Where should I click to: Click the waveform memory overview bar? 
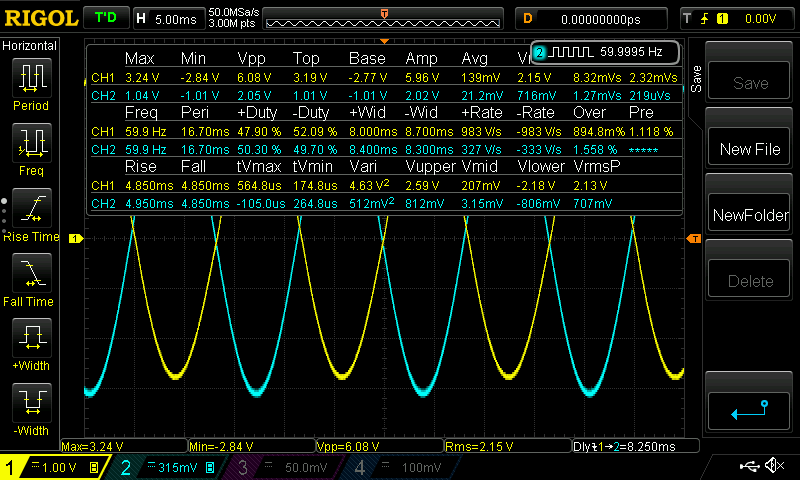384,19
